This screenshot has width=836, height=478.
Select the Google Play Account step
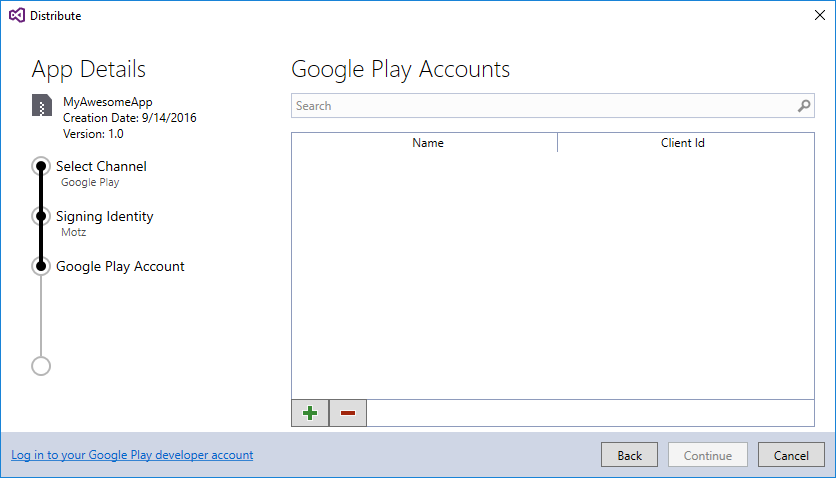click(x=120, y=266)
